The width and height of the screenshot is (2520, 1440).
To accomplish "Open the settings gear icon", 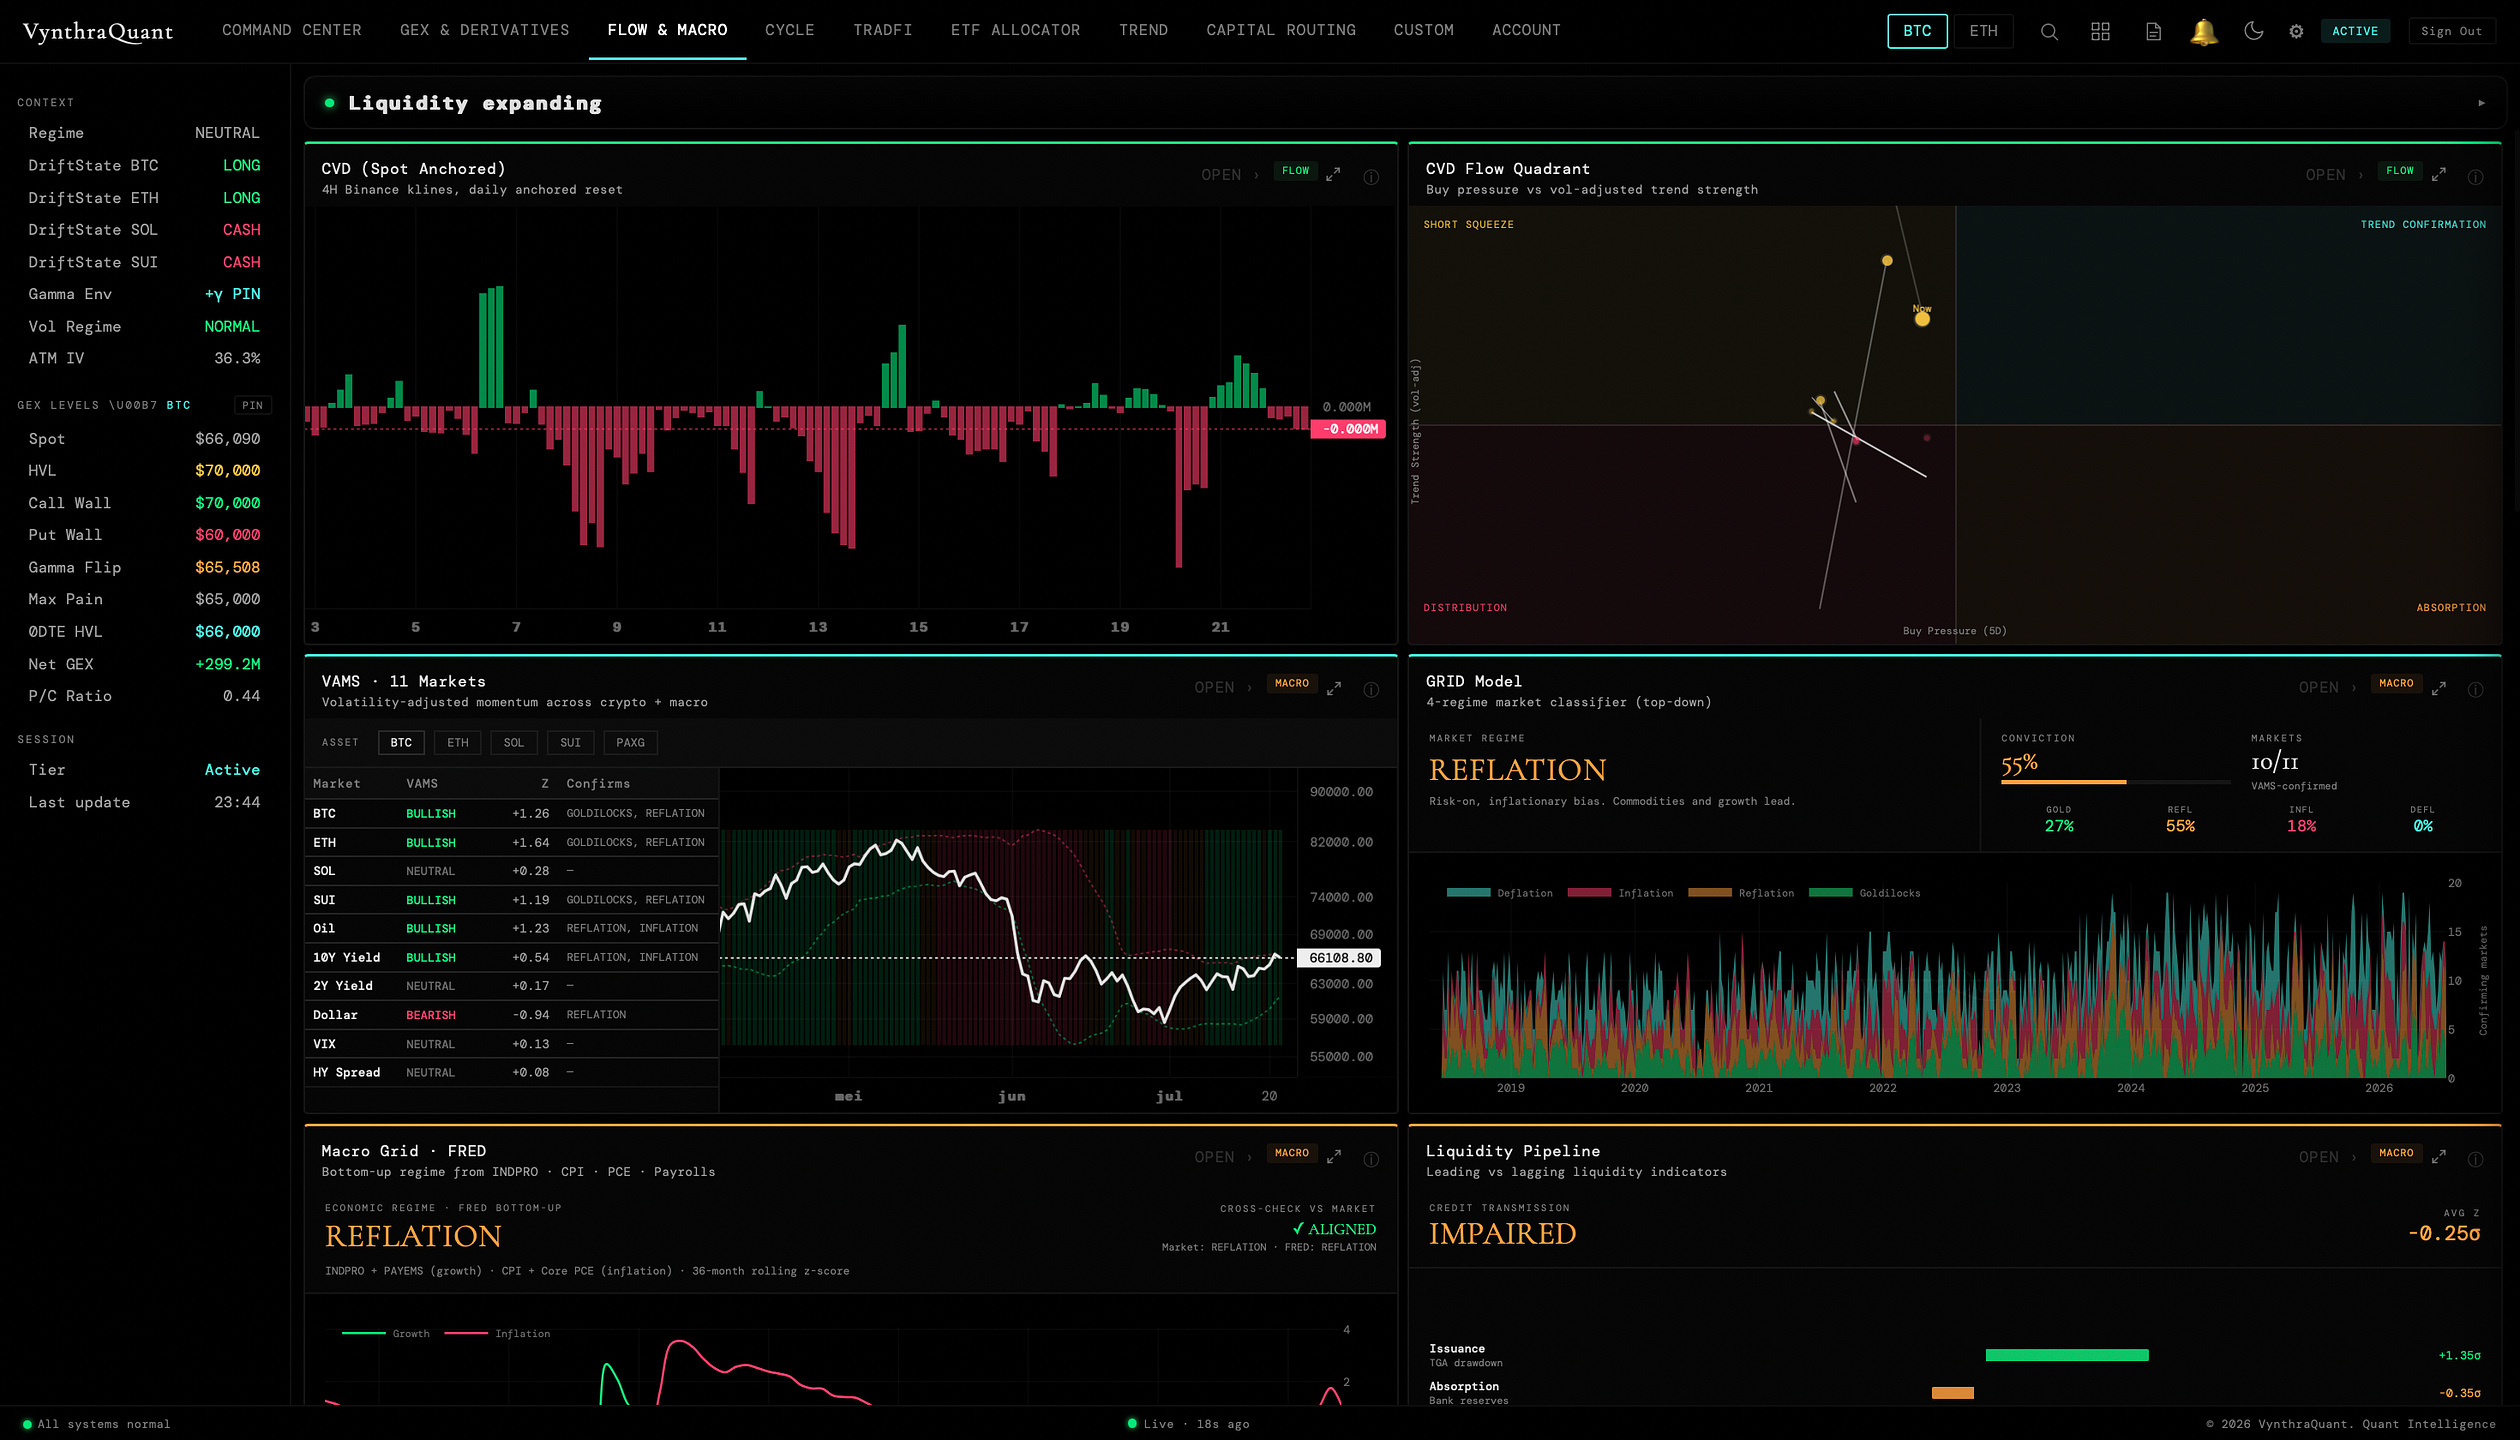I will click(x=2296, y=31).
